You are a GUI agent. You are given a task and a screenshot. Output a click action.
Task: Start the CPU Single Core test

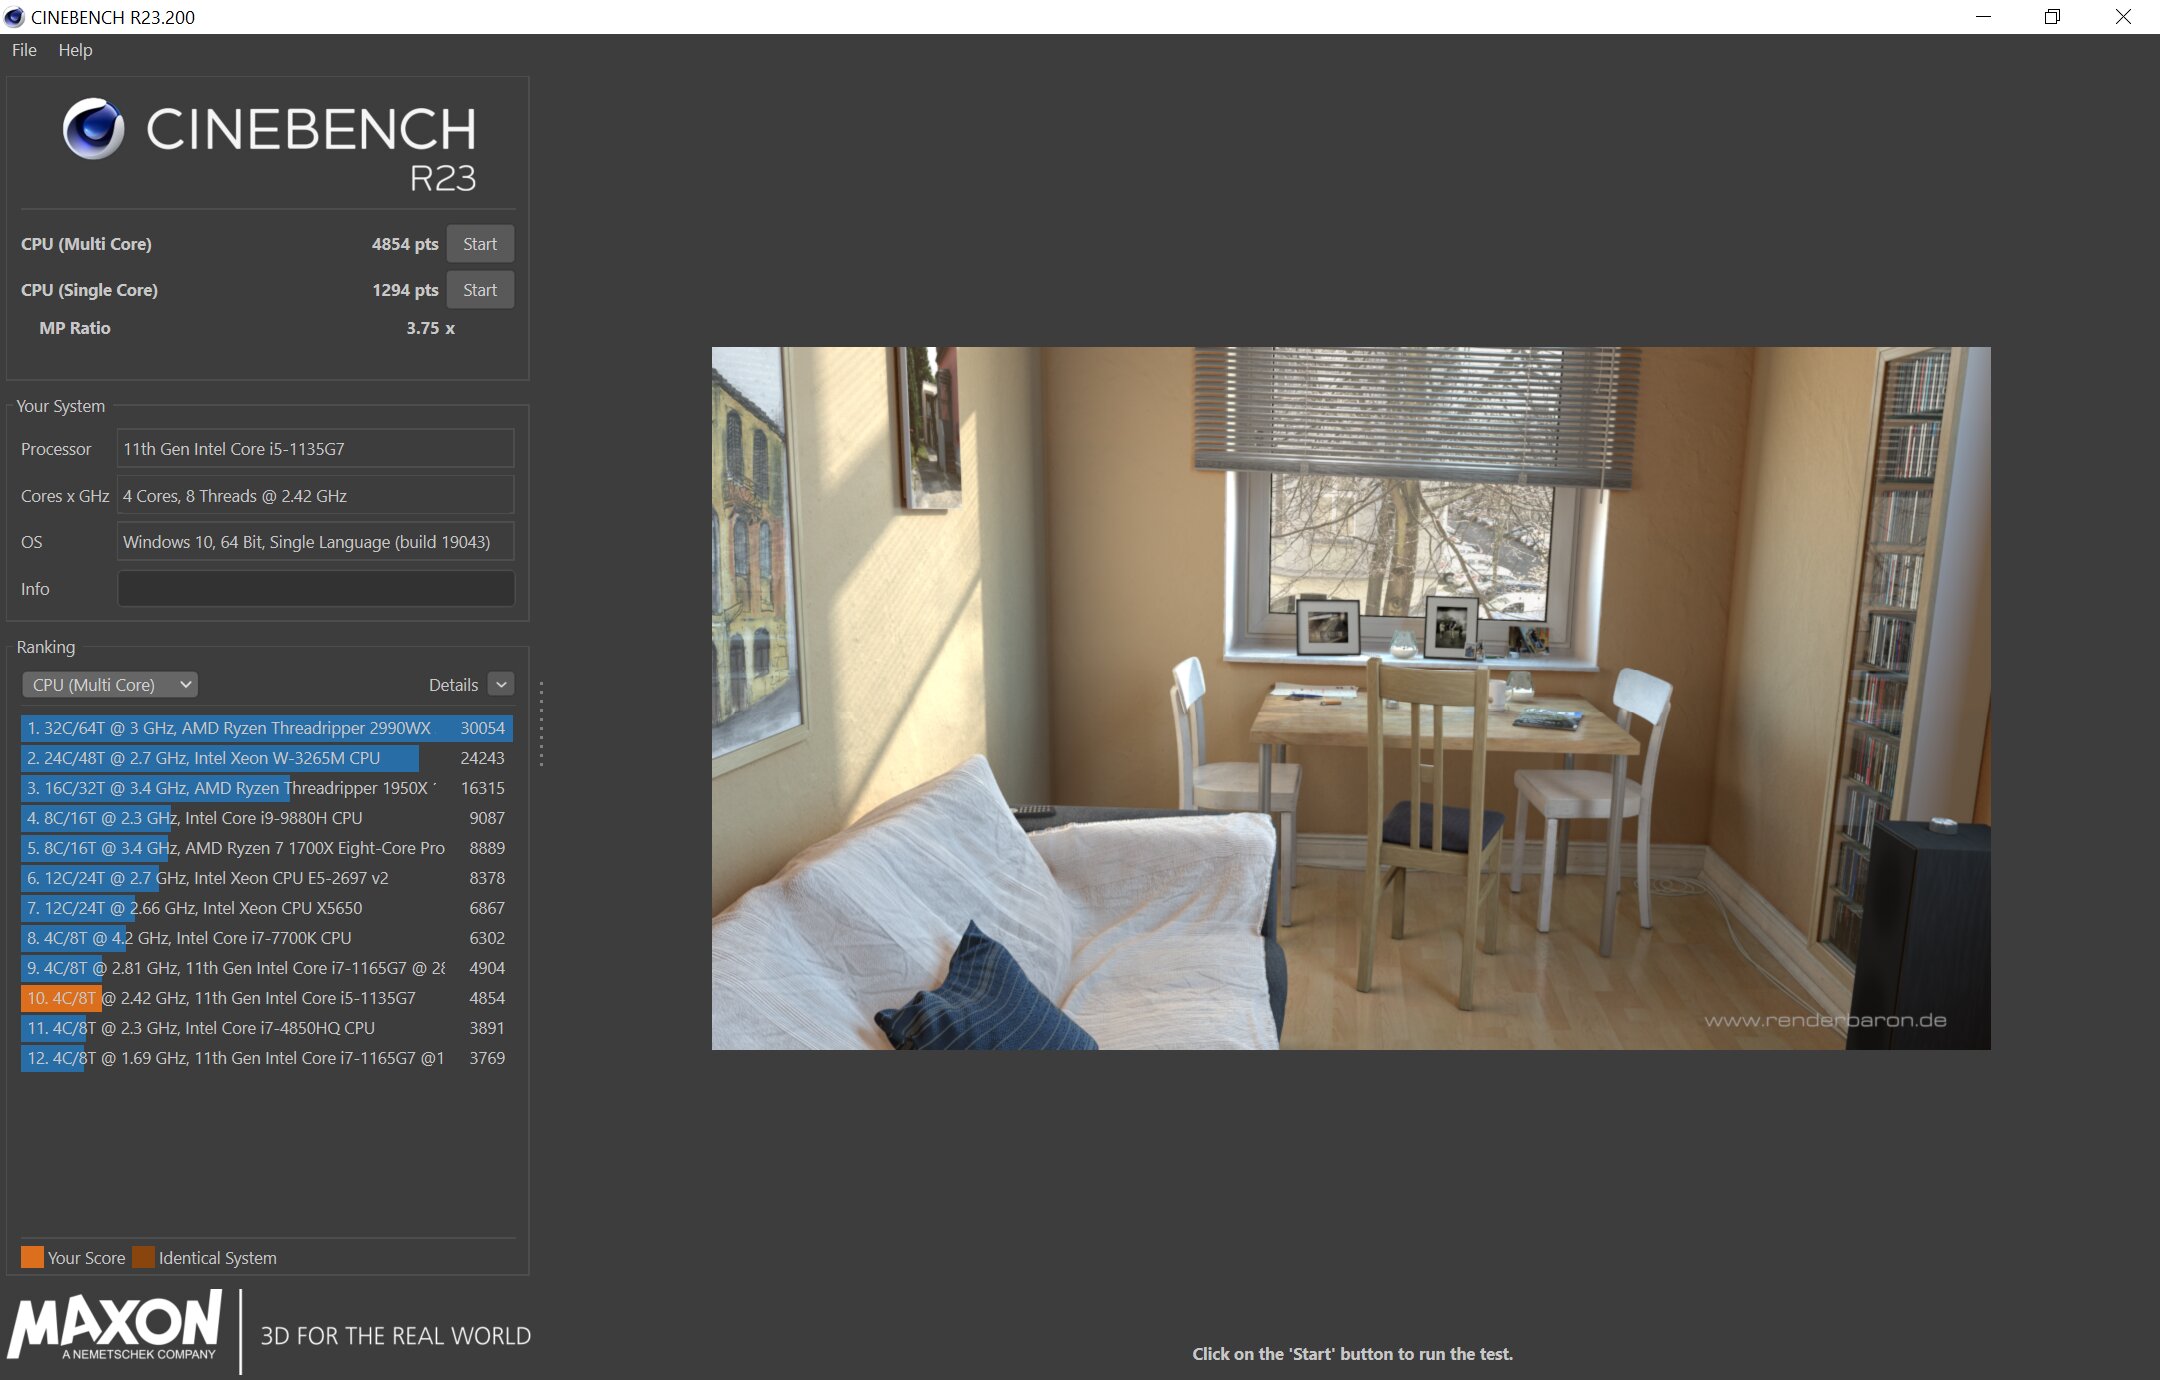click(480, 290)
